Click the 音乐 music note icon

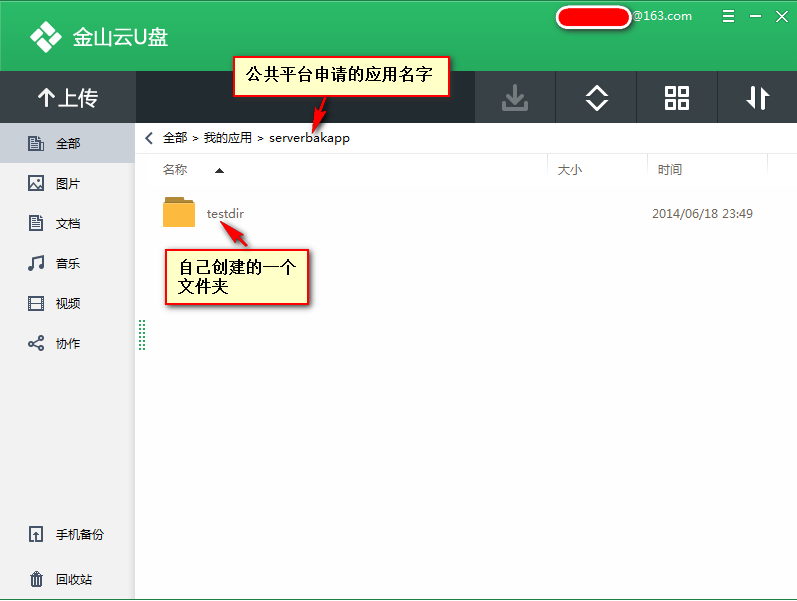pyautogui.click(x=36, y=263)
